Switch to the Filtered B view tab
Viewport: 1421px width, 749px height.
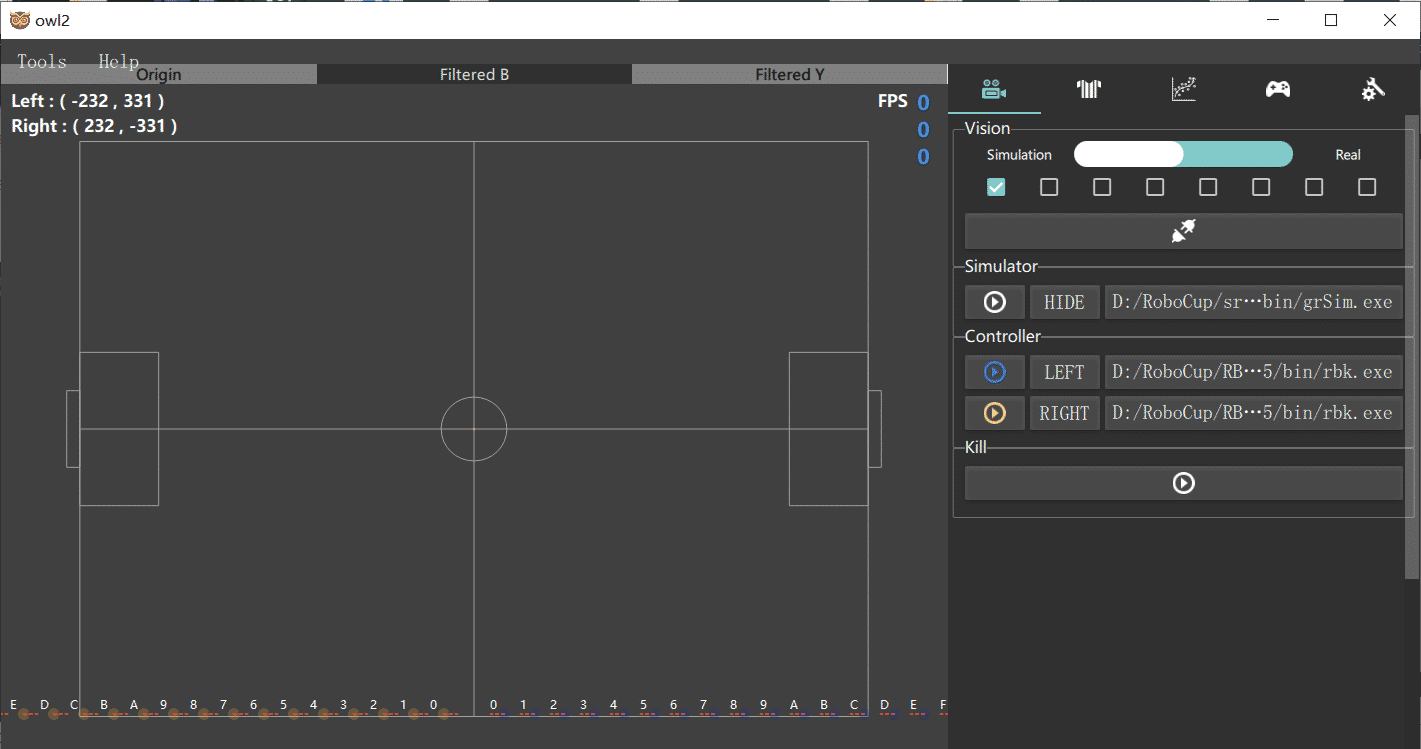tap(474, 74)
